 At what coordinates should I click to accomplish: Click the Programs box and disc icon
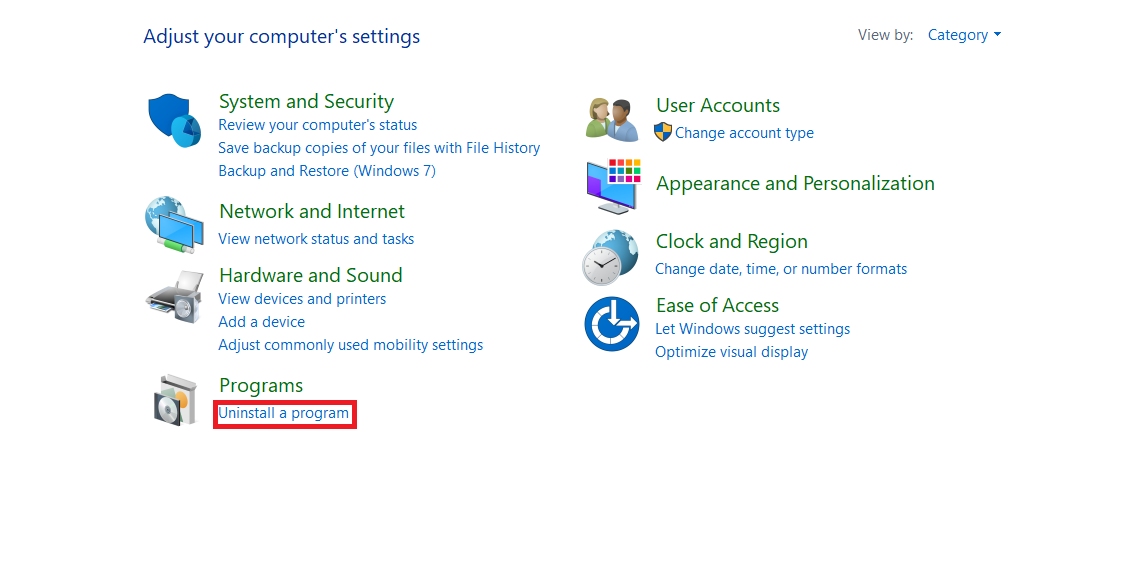(175, 401)
